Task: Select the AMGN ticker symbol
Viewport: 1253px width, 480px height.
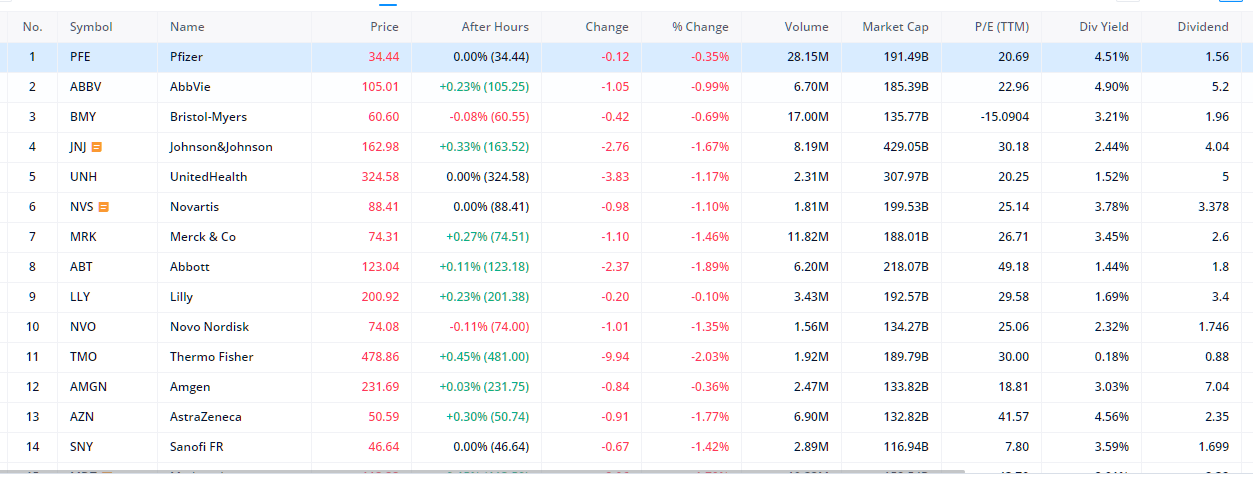Action: tap(88, 387)
